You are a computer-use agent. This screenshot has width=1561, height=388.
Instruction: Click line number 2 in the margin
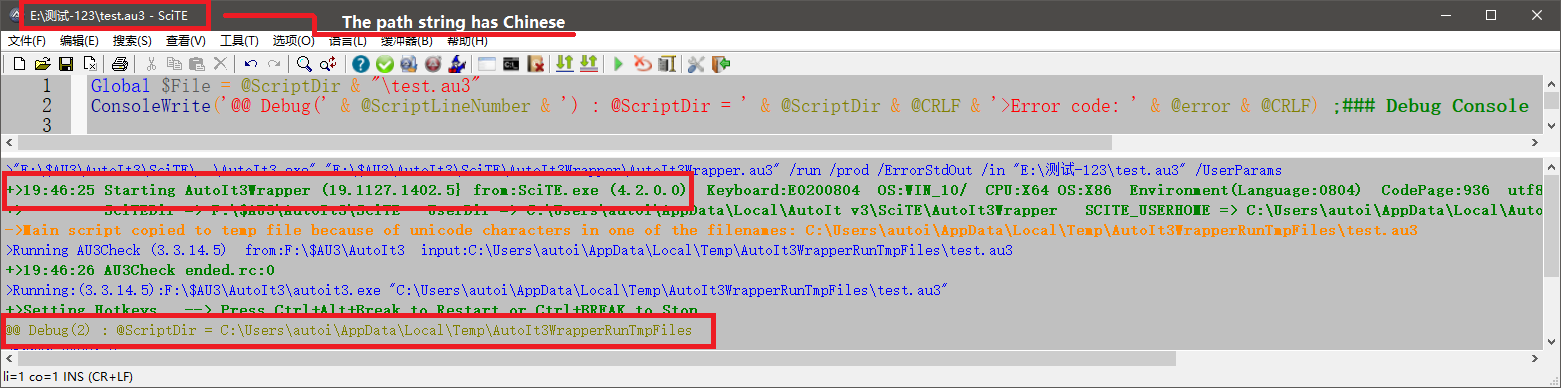point(46,106)
